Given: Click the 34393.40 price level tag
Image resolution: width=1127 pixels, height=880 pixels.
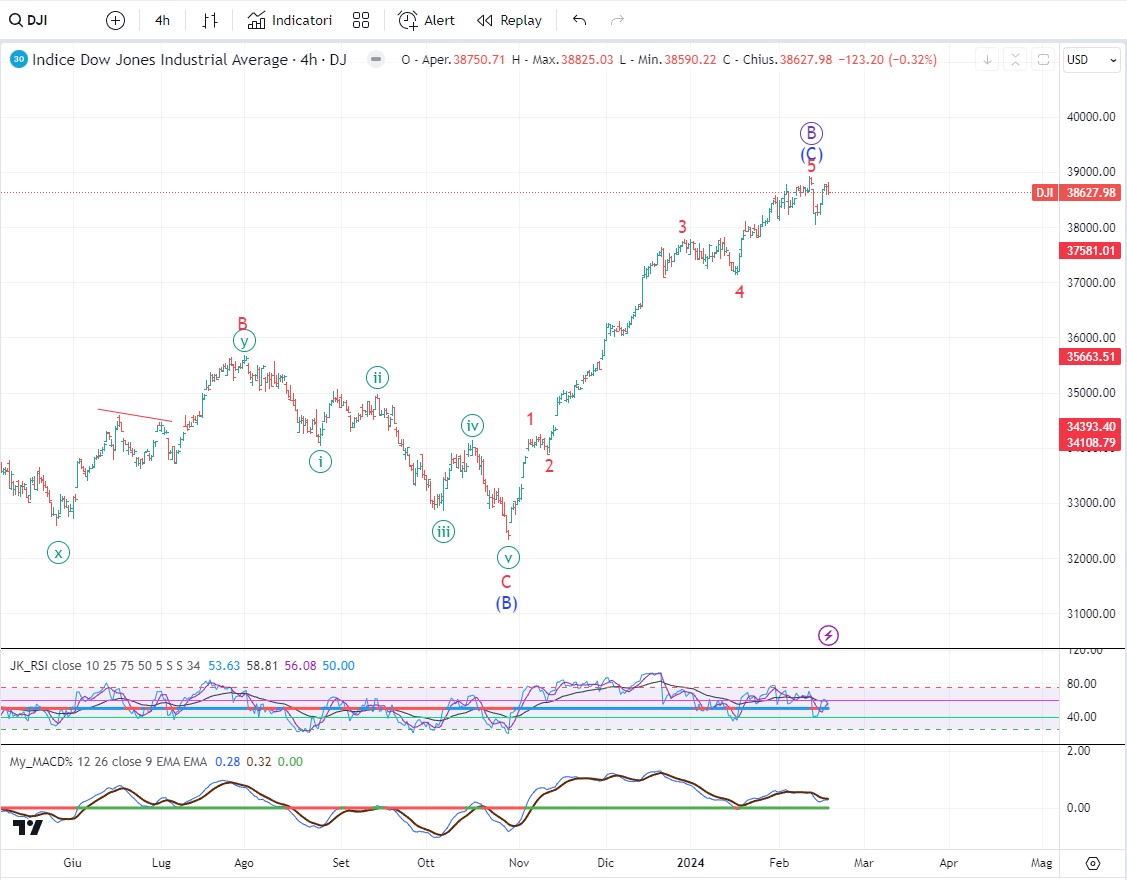Looking at the screenshot, I should 1090,427.
